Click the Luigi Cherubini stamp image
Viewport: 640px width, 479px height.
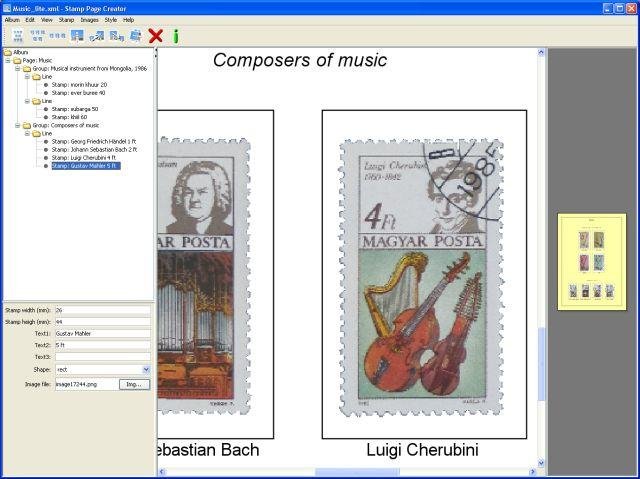(x=421, y=277)
